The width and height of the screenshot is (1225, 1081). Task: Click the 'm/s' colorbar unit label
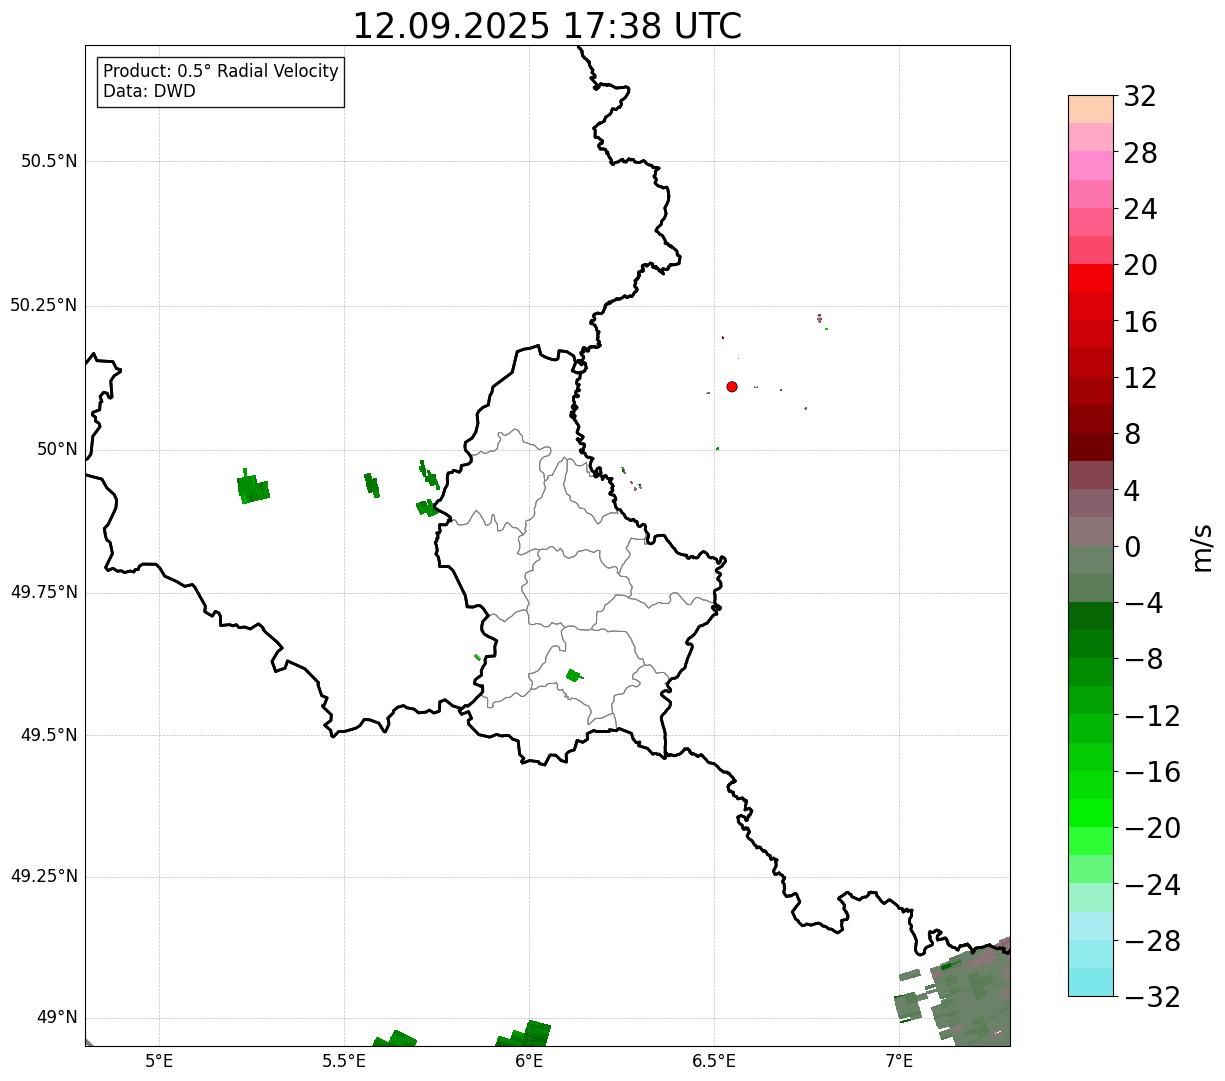tap(1201, 547)
